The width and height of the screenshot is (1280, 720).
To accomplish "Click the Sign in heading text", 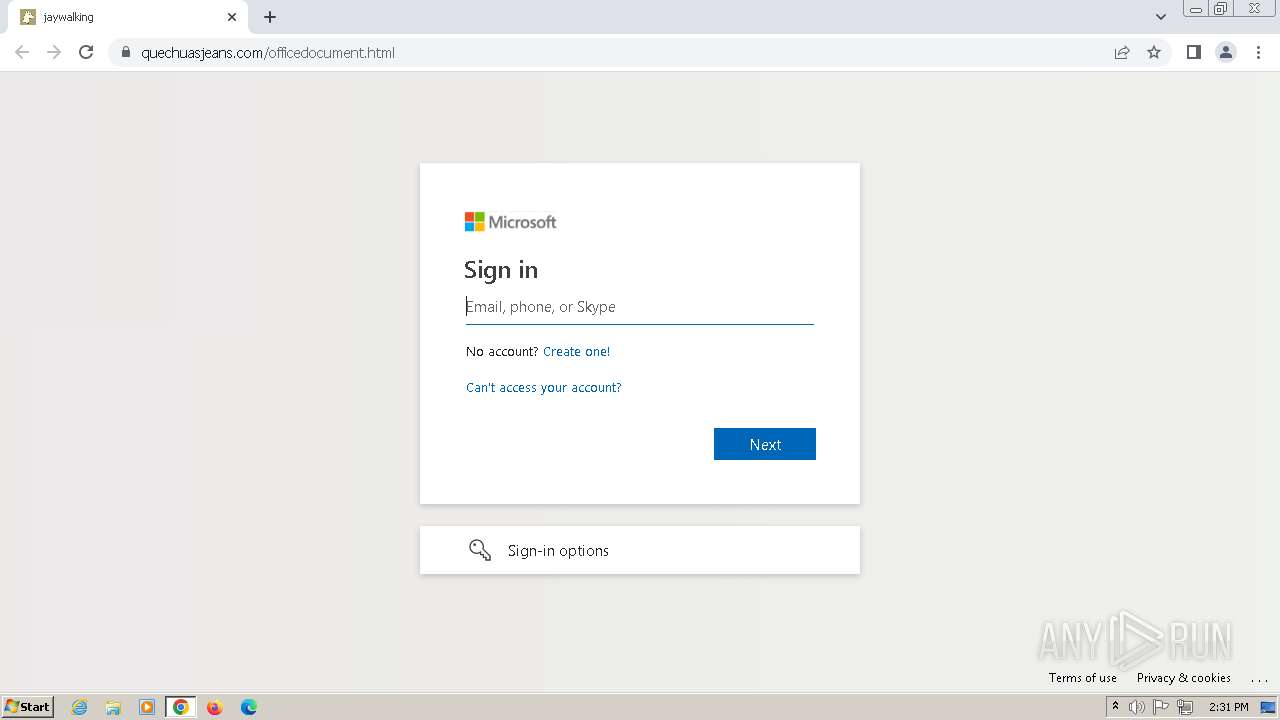I will click(501, 270).
